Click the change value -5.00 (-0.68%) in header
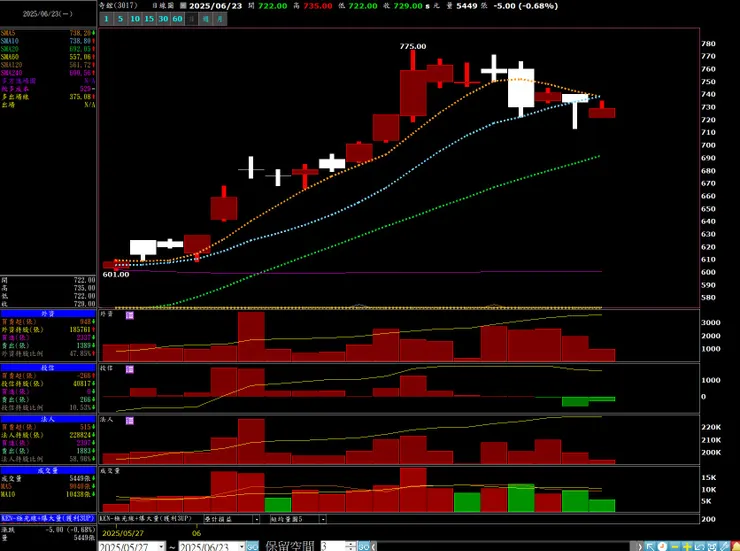Screen dimensions: 740x551 (525, 6)
